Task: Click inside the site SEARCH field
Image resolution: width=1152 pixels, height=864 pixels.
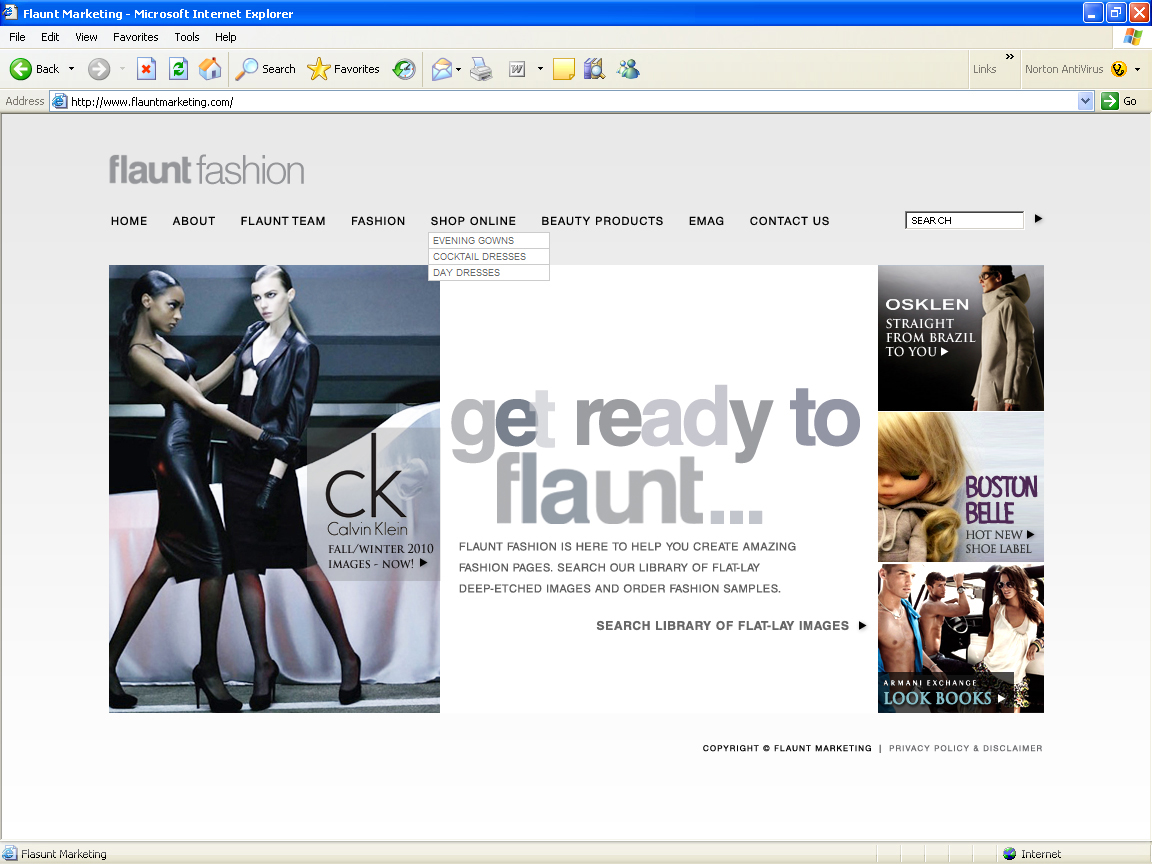Action: pos(965,220)
